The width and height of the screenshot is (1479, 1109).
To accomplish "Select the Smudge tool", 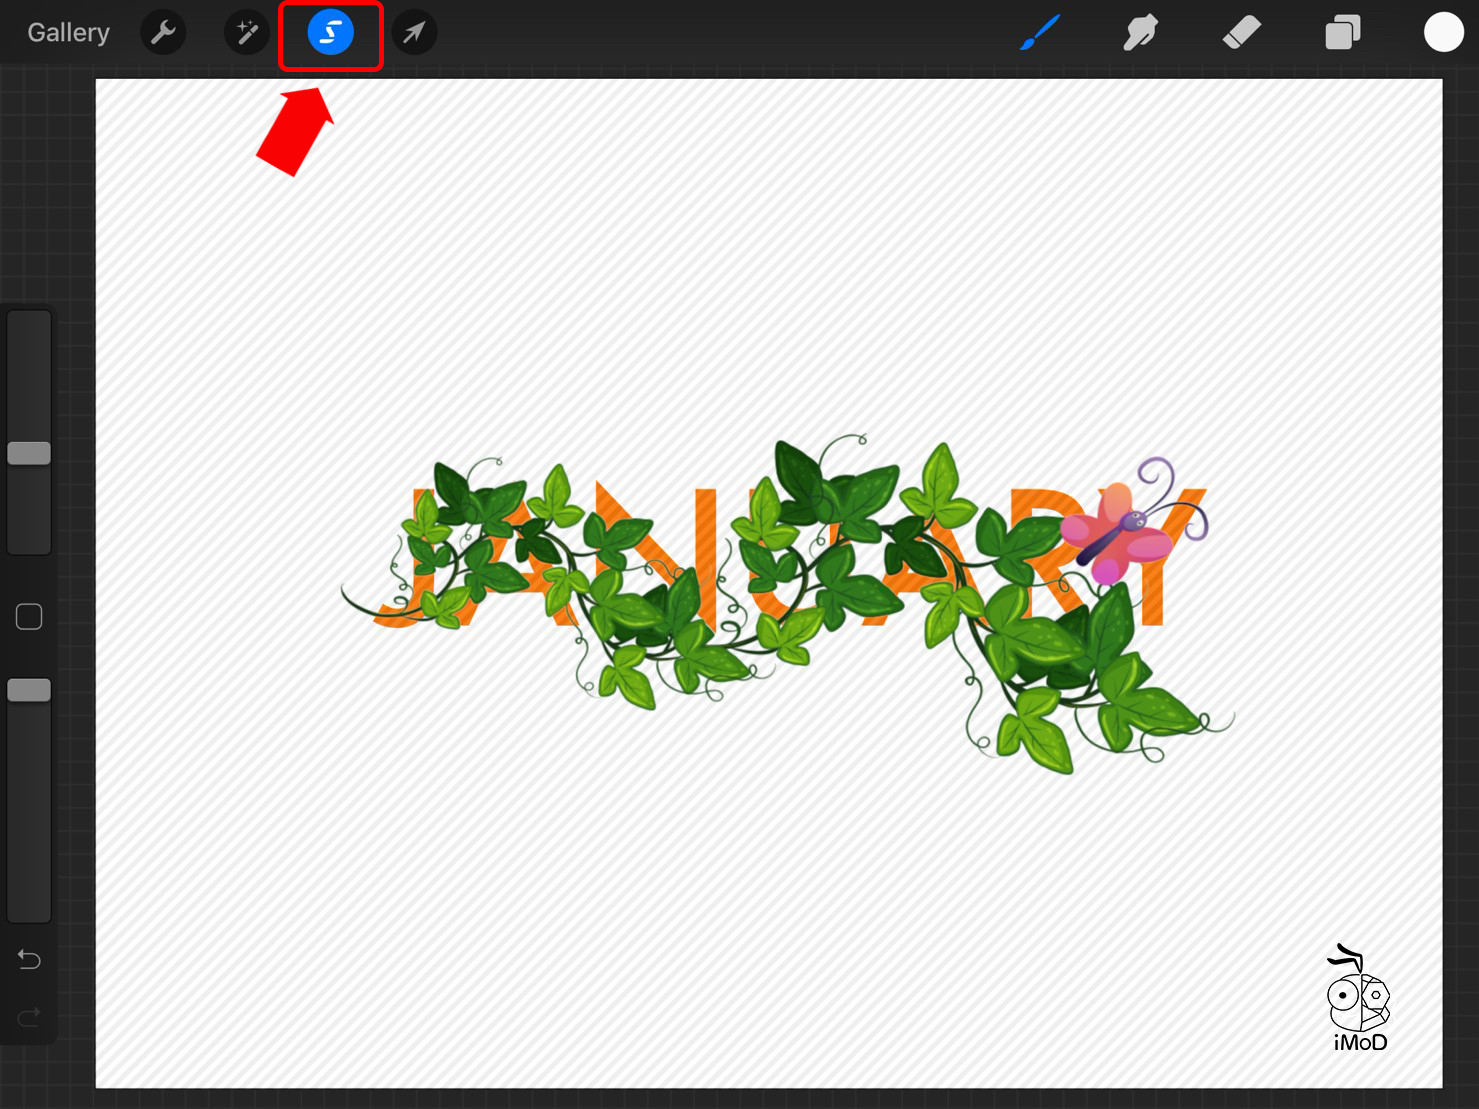I will [1140, 33].
